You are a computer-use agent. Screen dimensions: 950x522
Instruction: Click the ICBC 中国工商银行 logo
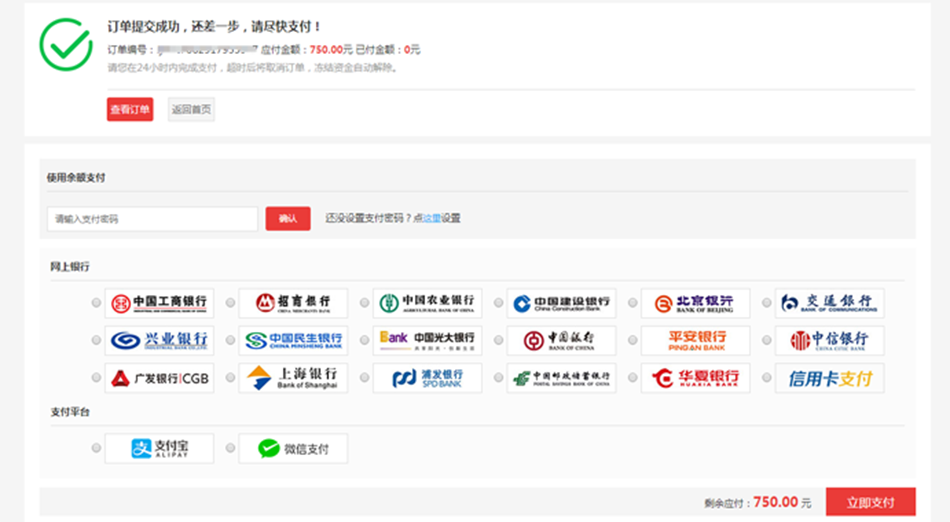[159, 303]
